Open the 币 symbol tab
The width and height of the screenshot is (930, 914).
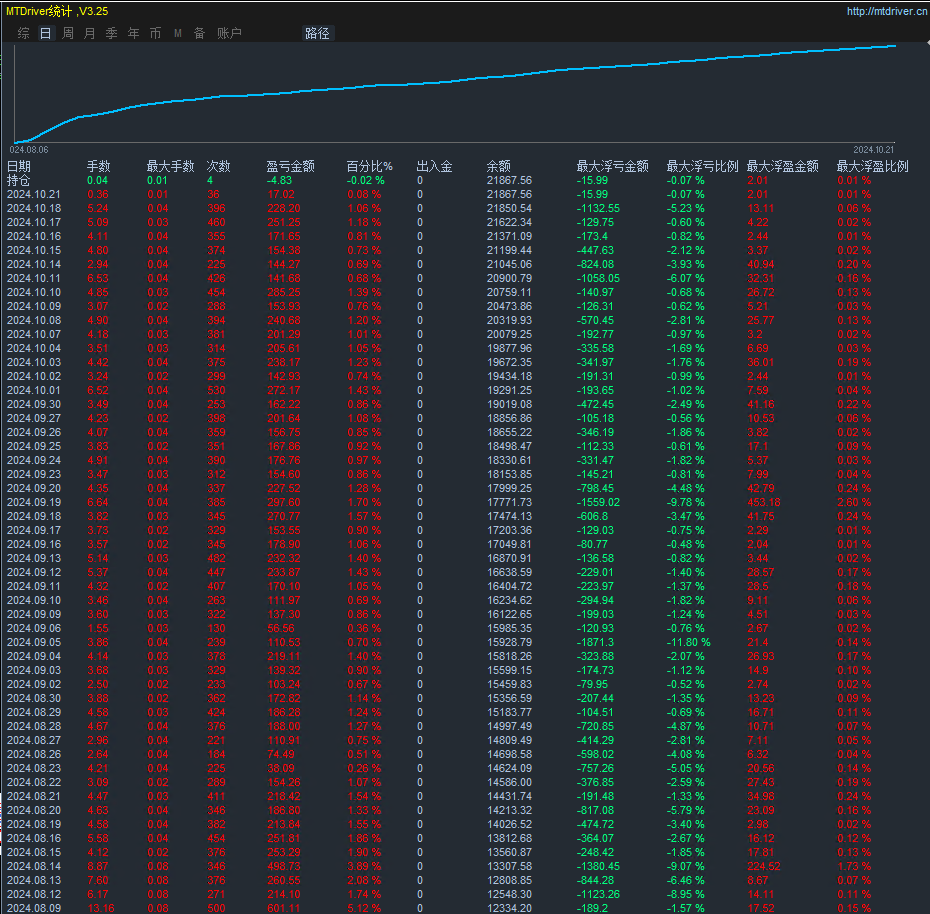point(155,33)
